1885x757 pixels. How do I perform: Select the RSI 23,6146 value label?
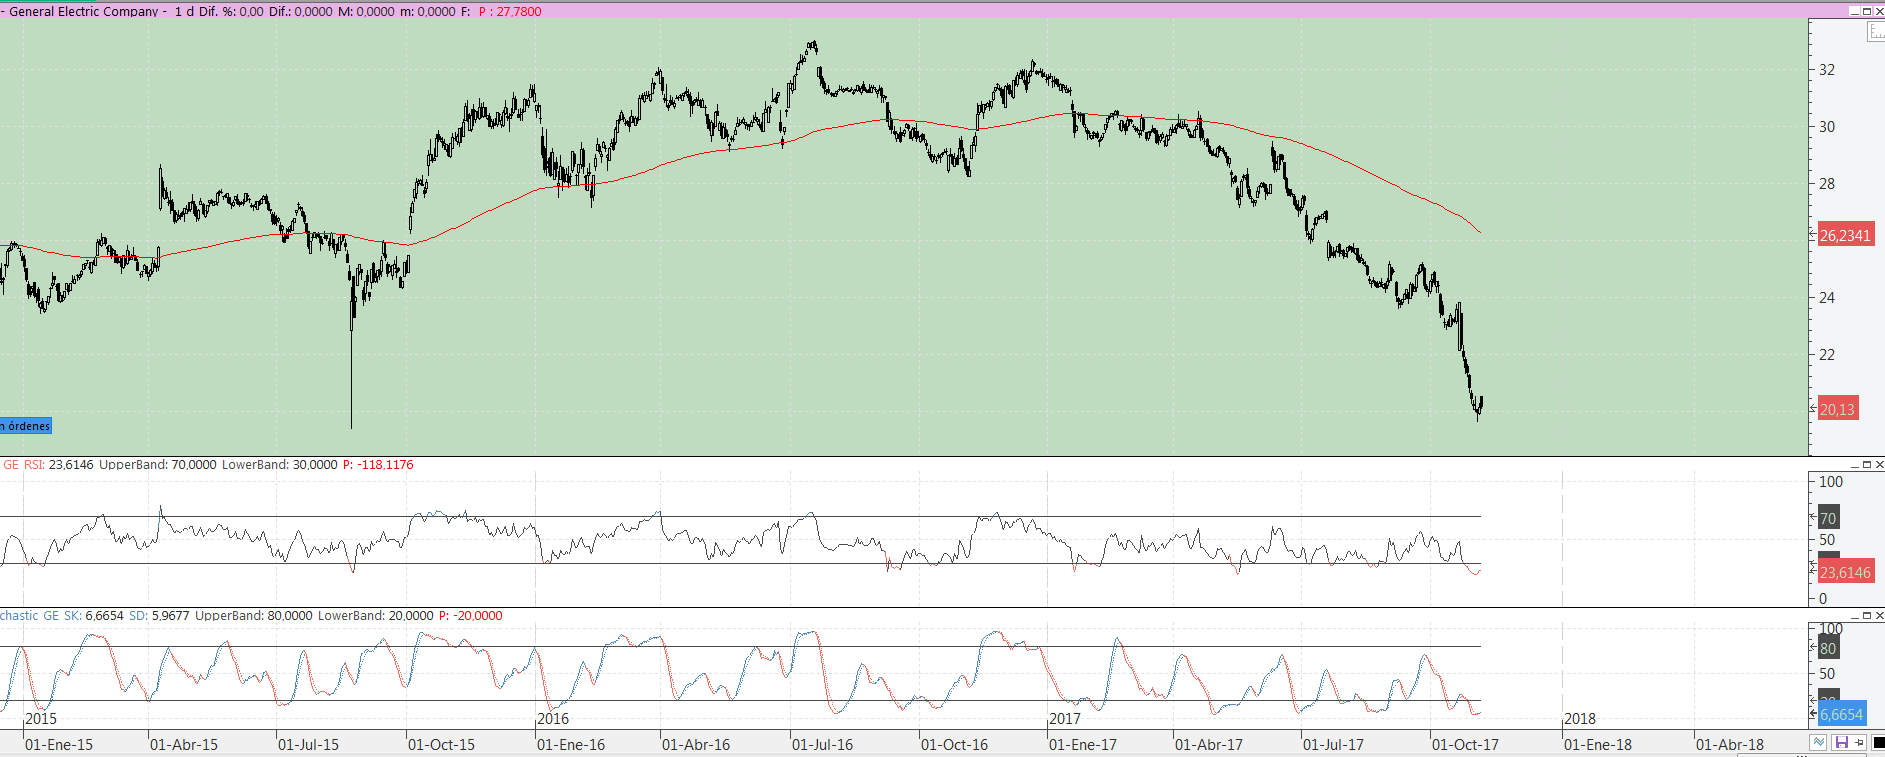pos(1844,573)
